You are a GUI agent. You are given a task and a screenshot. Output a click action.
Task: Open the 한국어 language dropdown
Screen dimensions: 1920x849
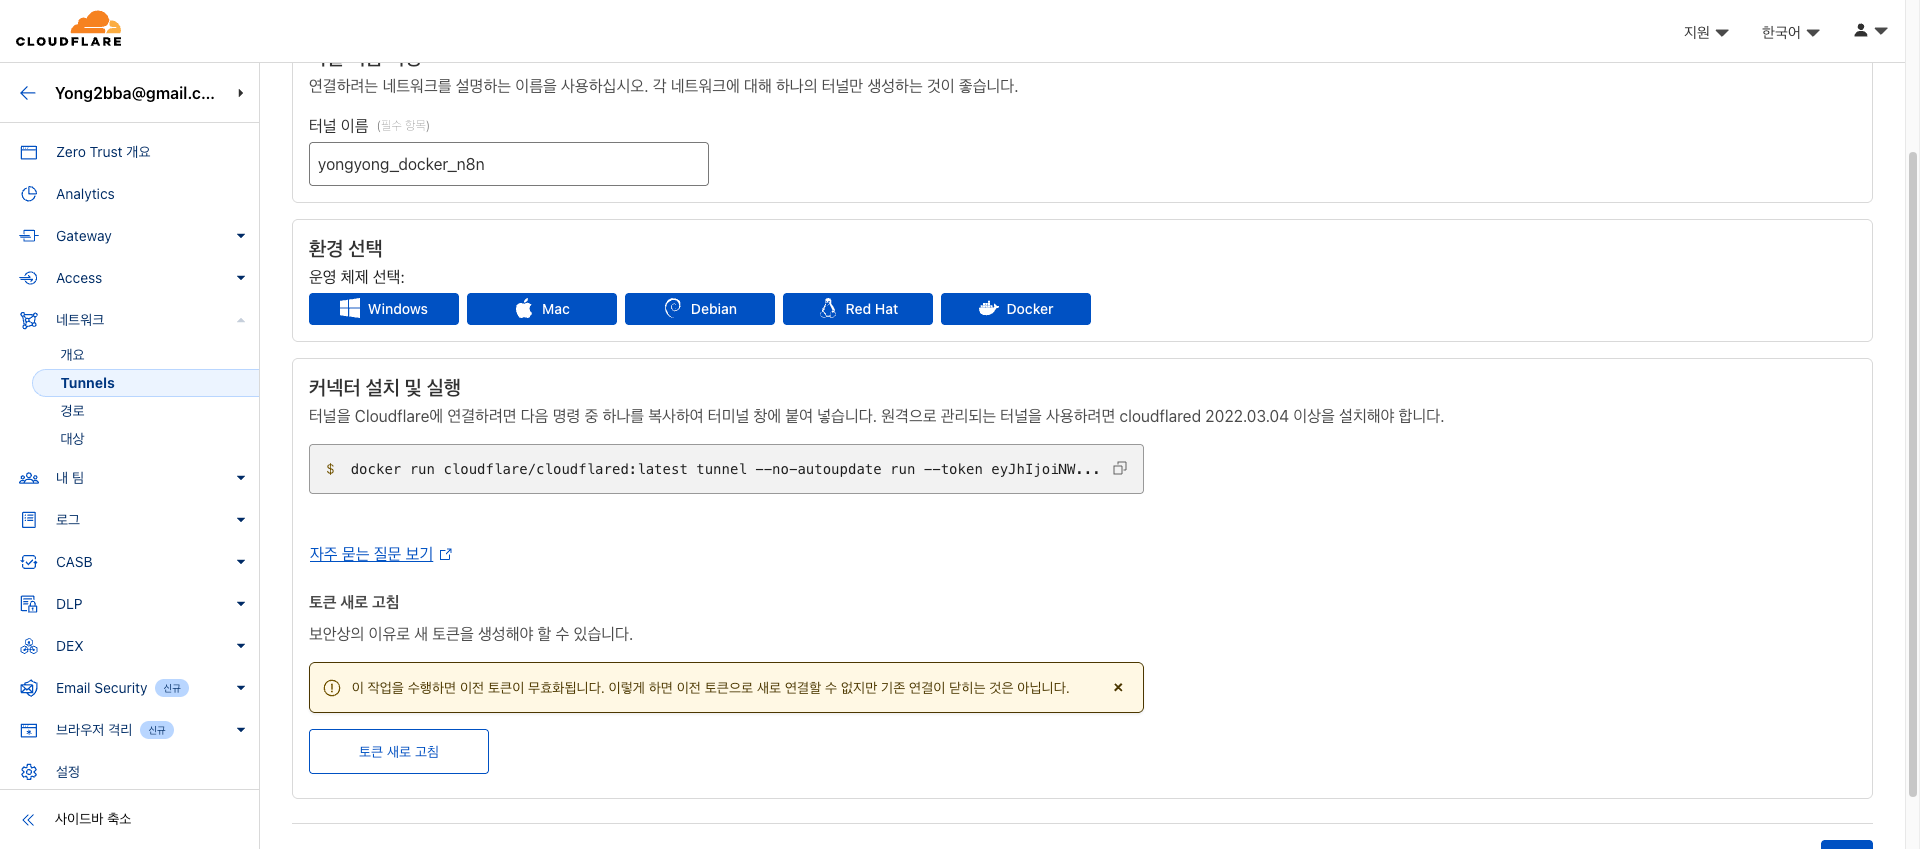click(1789, 31)
